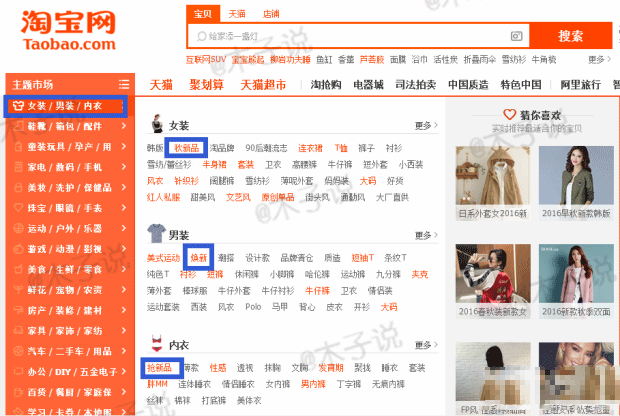Click the 牛仔裤 link under 男装

click(x=318, y=291)
